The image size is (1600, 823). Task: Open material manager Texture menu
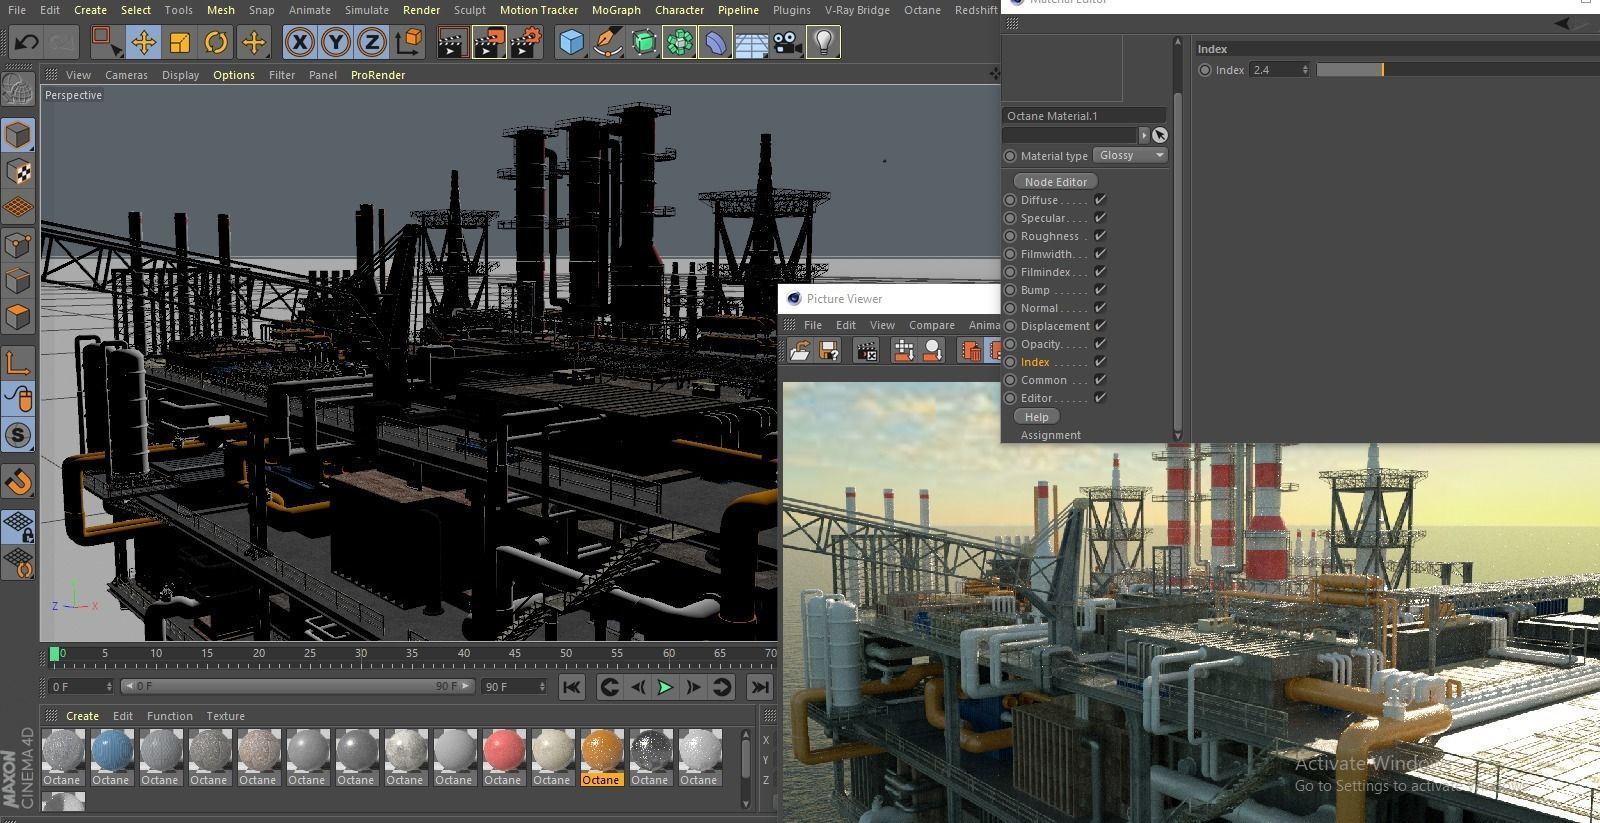point(225,716)
